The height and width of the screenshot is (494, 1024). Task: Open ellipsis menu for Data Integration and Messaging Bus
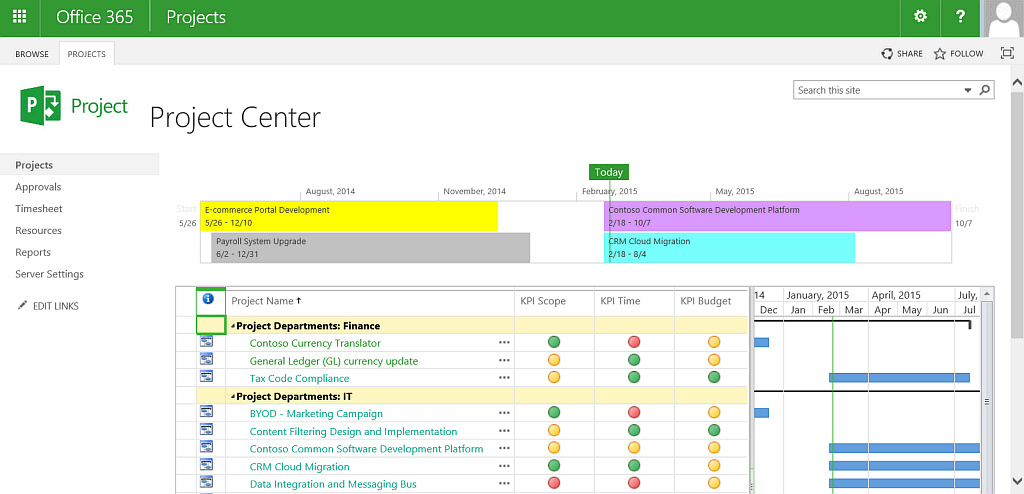point(504,484)
